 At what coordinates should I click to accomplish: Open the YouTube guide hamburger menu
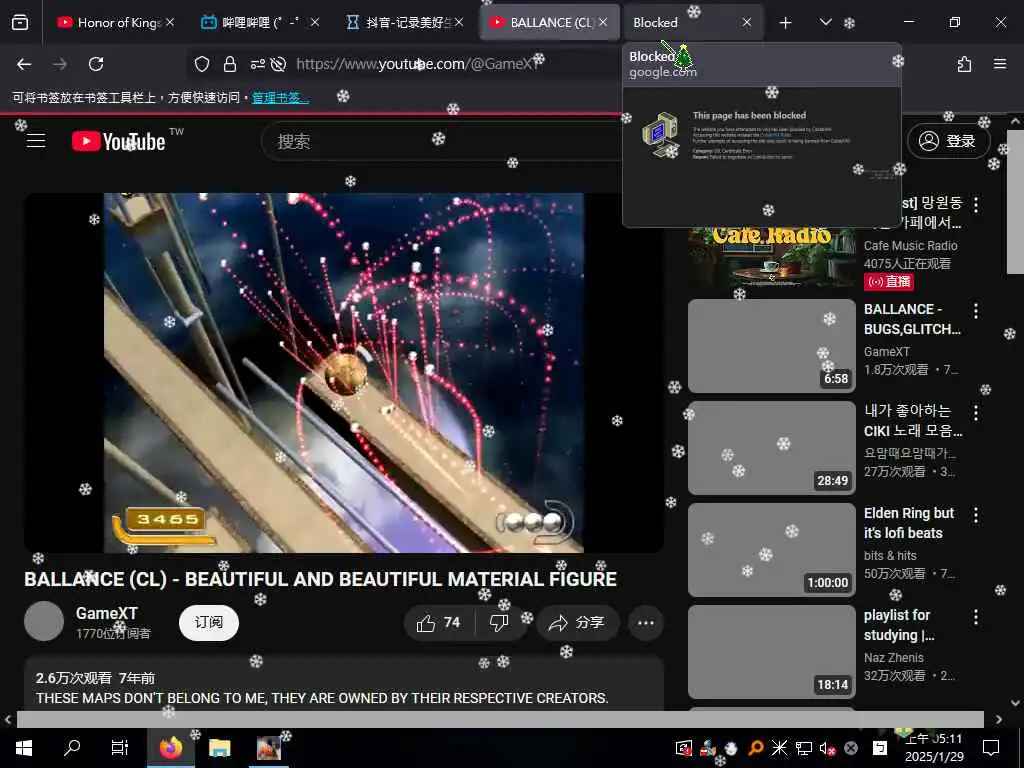pyautogui.click(x=36, y=141)
